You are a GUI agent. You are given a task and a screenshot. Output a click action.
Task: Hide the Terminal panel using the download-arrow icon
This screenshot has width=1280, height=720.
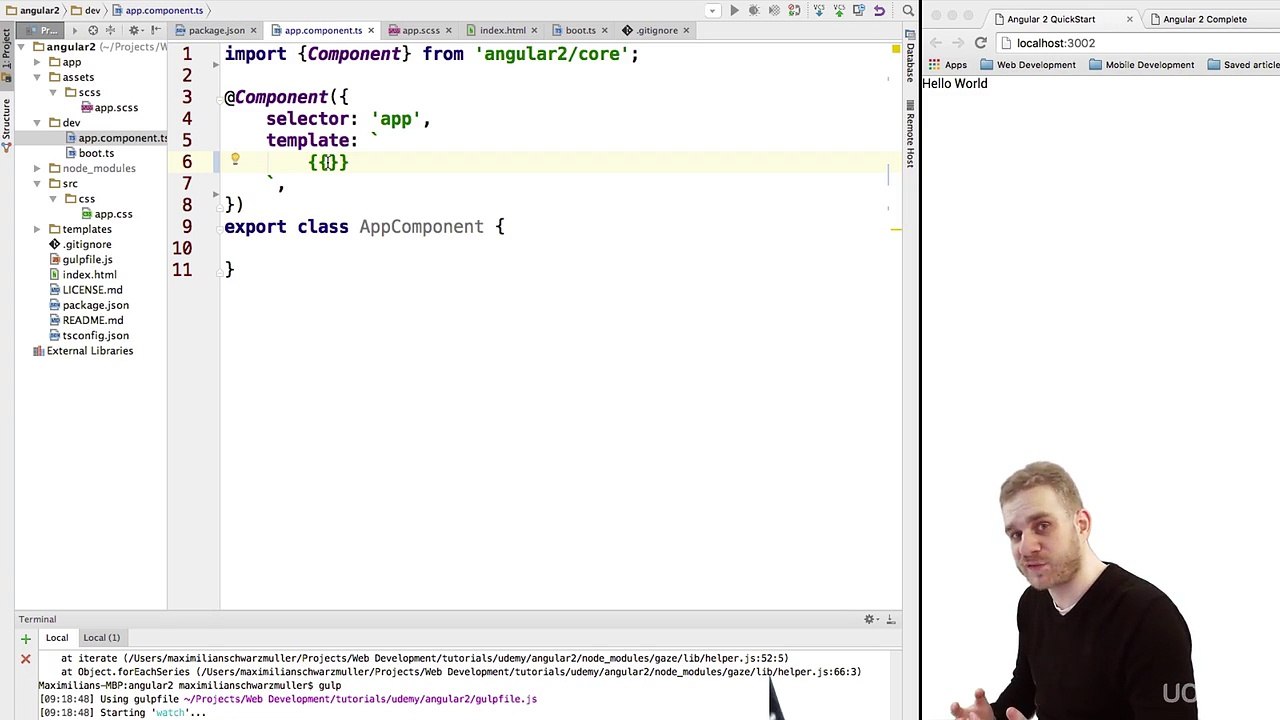point(890,619)
